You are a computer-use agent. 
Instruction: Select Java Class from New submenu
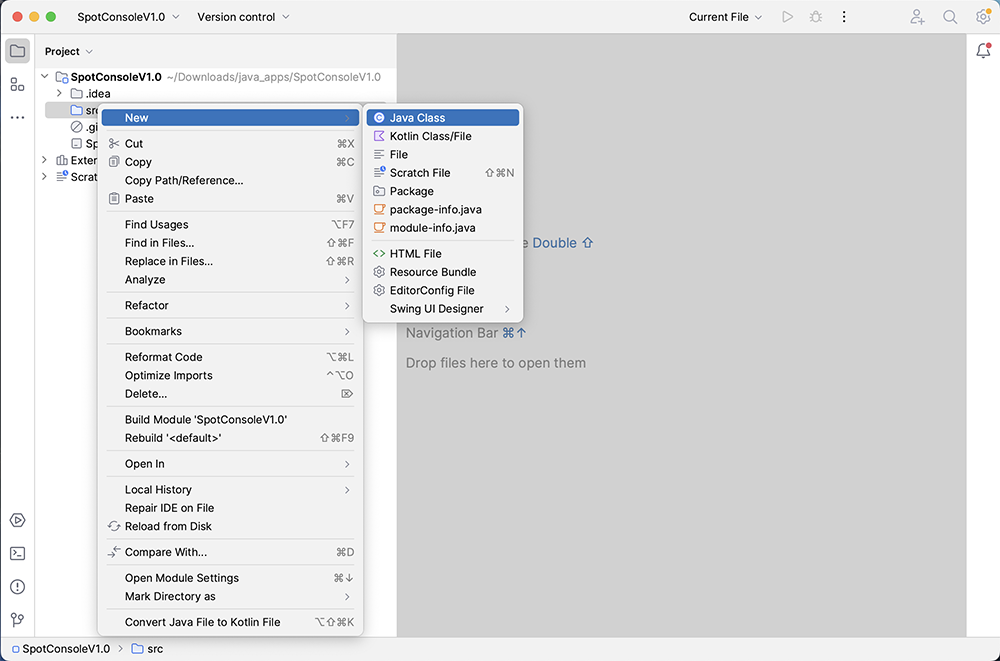(x=417, y=118)
